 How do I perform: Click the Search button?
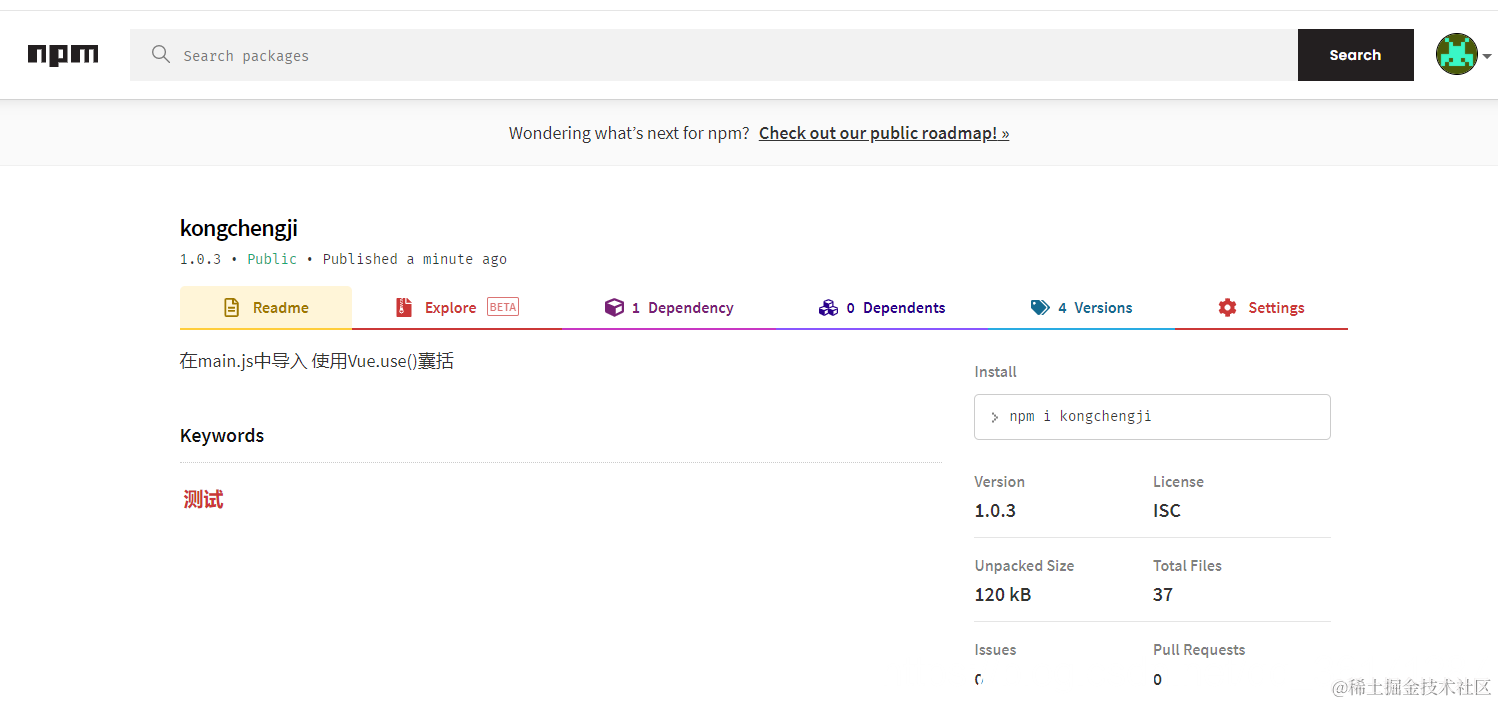(x=1356, y=55)
